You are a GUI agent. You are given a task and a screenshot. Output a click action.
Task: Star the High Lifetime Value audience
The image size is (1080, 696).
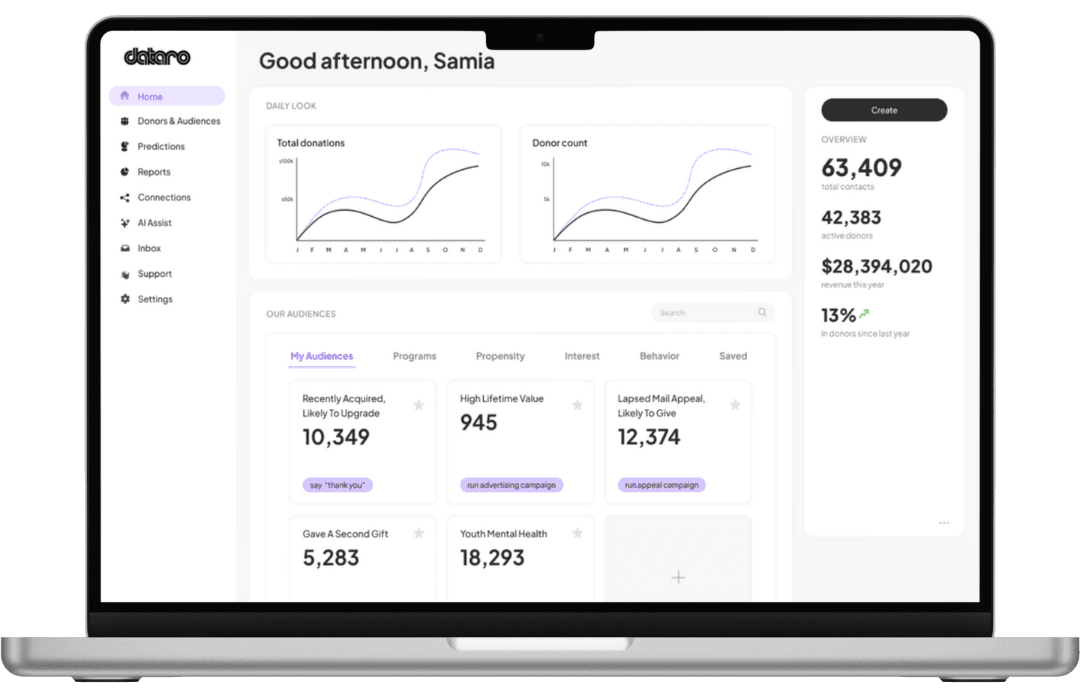(x=578, y=405)
